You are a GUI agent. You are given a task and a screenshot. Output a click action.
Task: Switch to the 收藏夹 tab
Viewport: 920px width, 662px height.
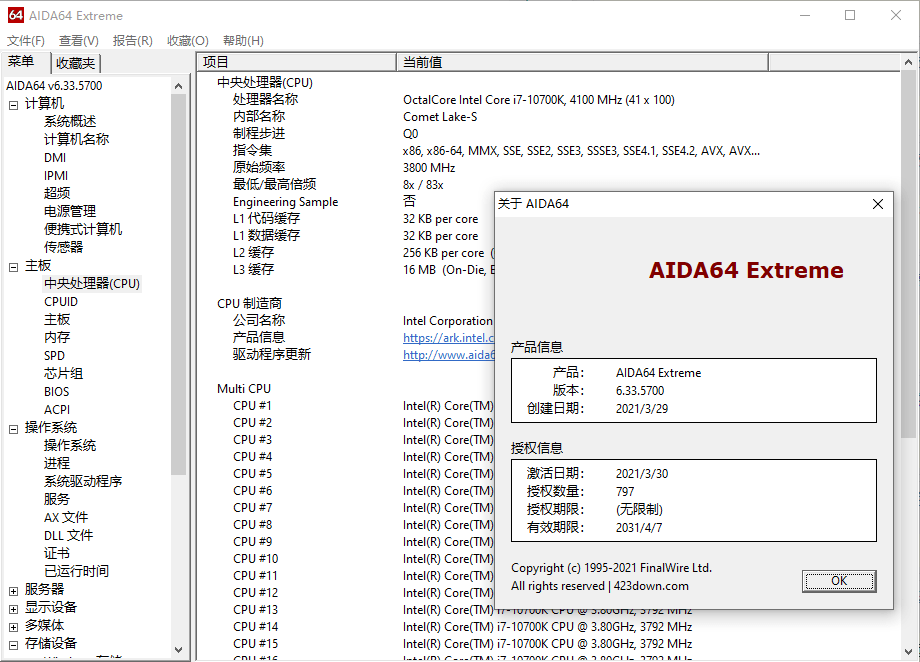pyautogui.click(x=75, y=63)
